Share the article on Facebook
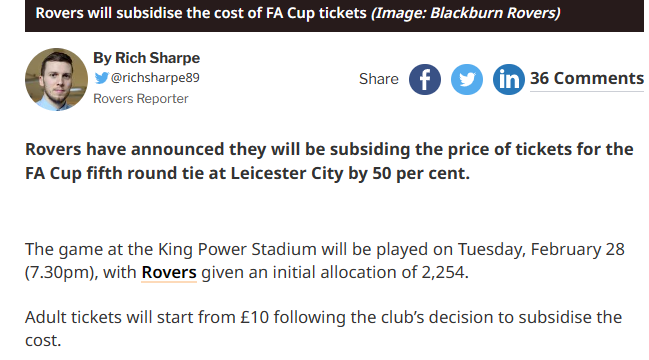The width and height of the screenshot is (649, 360). pos(425,79)
